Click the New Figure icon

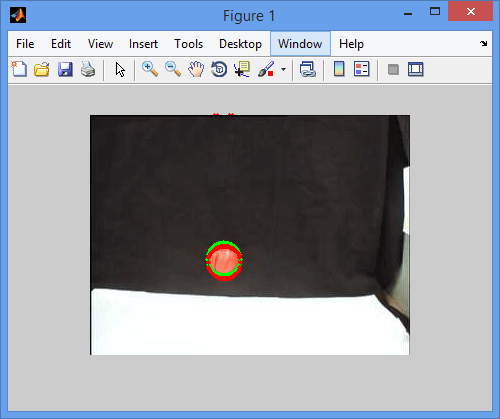19,69
